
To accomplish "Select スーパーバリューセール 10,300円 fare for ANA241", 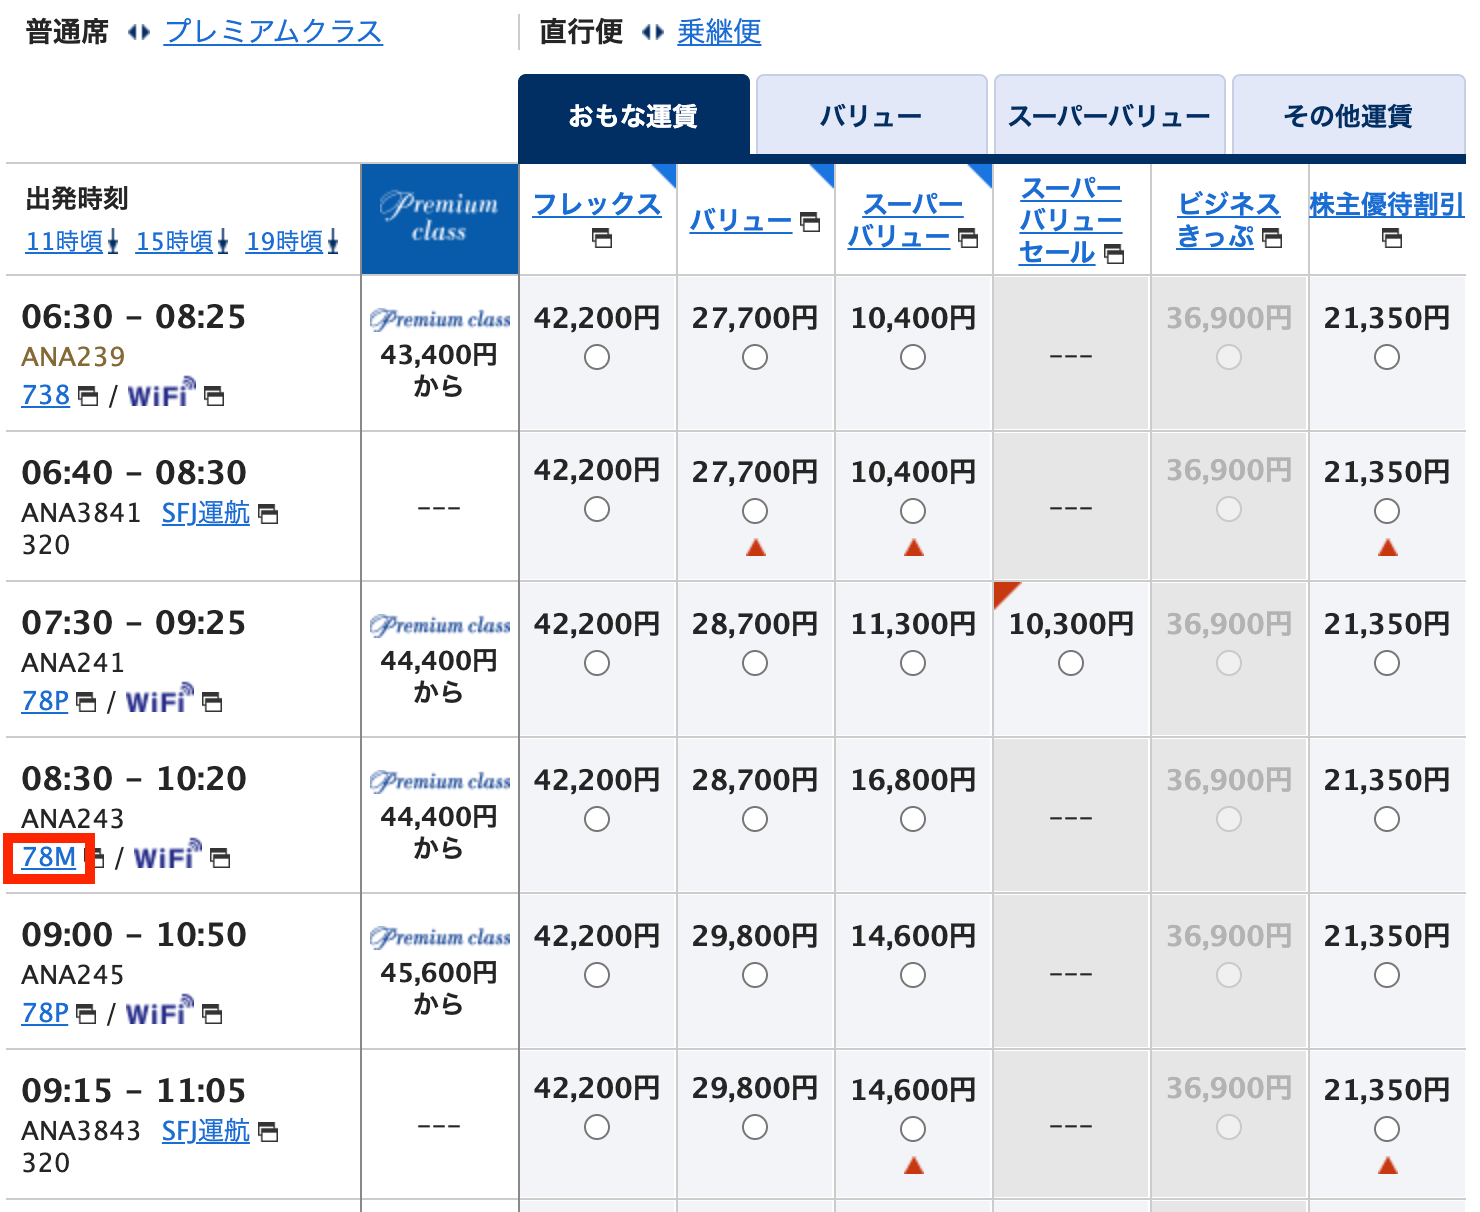I will (1071, 663).
